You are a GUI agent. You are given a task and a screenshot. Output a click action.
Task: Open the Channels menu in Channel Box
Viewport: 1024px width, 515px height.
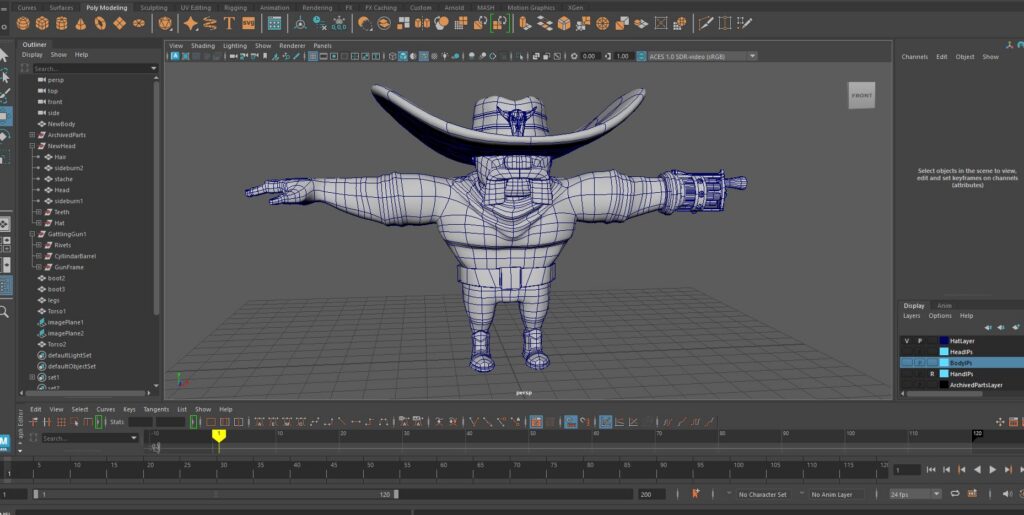point(914,57)
